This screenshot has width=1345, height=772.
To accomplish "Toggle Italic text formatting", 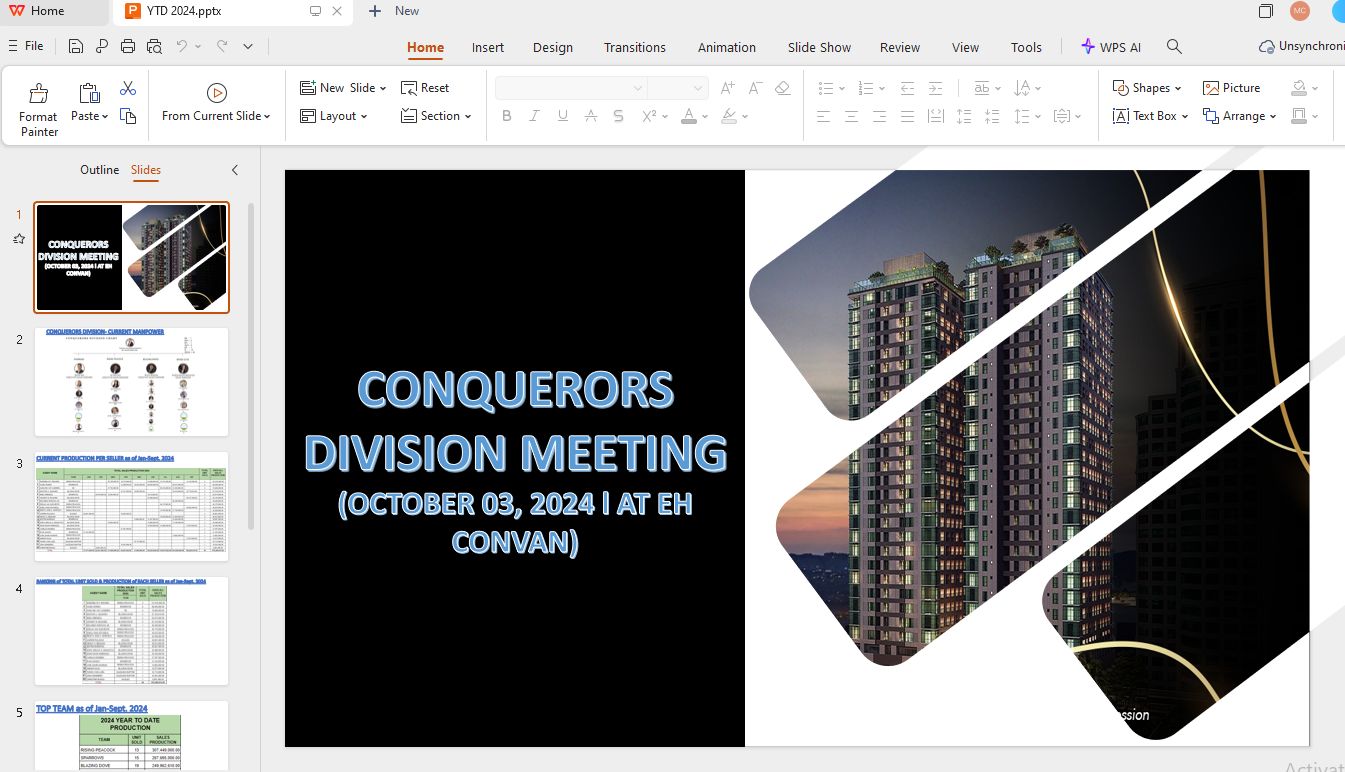I will tap(535, 116).
